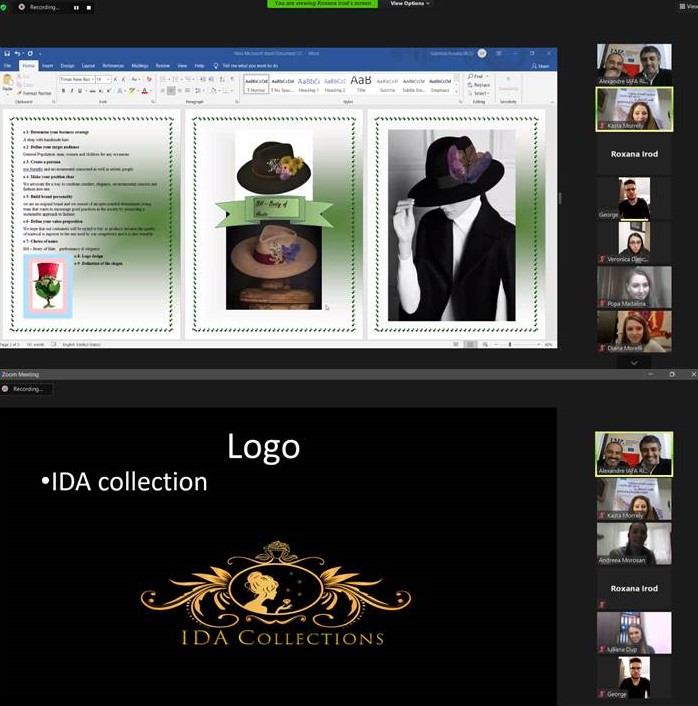Open the View Options dropdown
The image size is (698, 706).
tap(409, 3)
